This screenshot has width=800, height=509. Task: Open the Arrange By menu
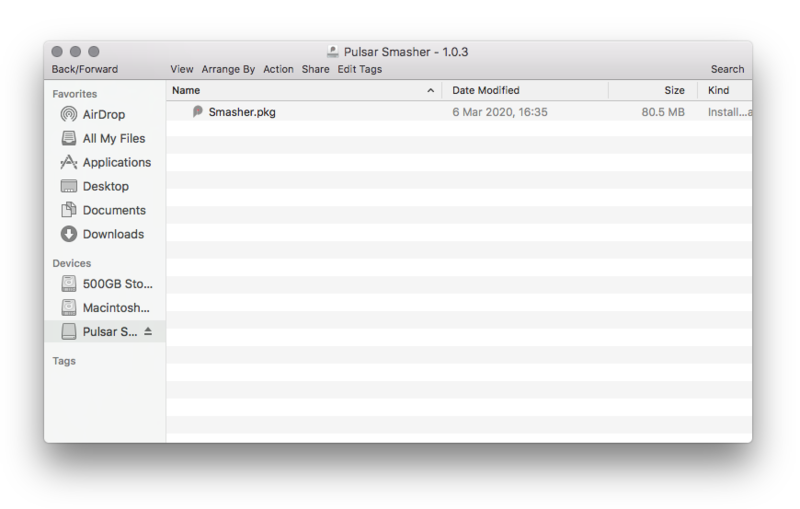tap(228, 69)
